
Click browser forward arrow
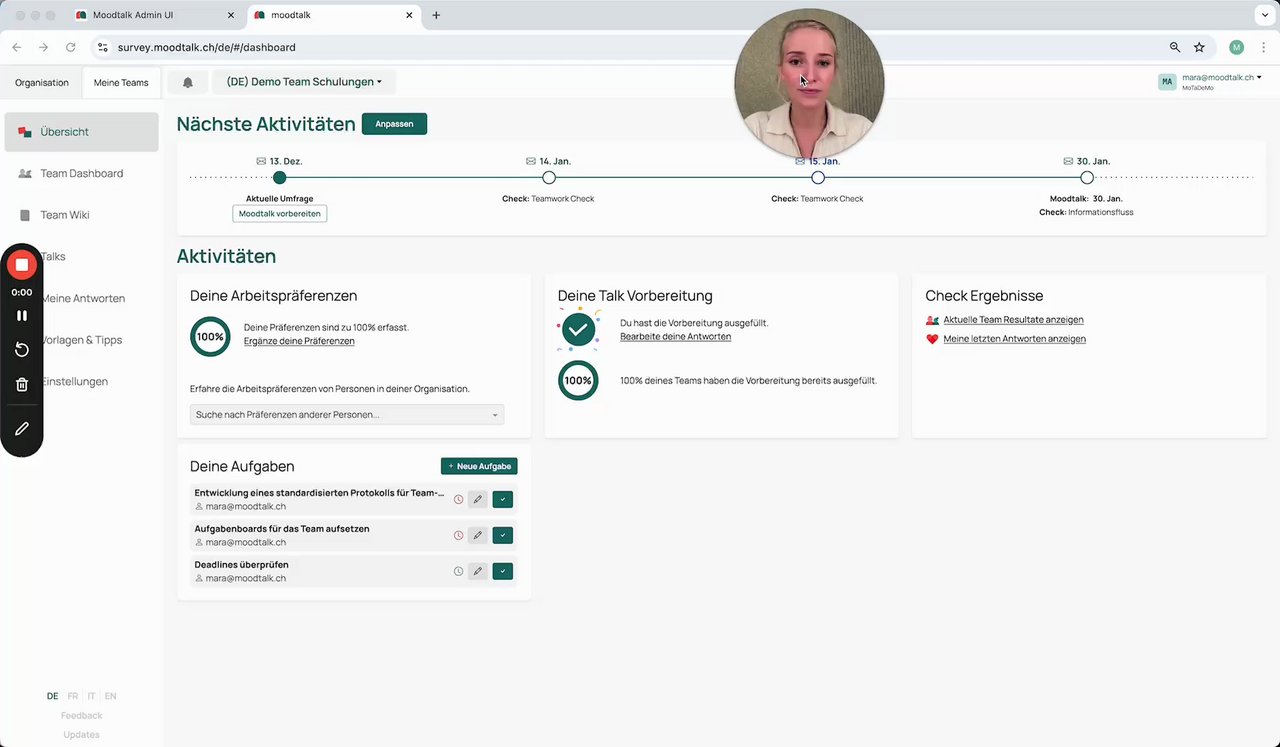43,47
